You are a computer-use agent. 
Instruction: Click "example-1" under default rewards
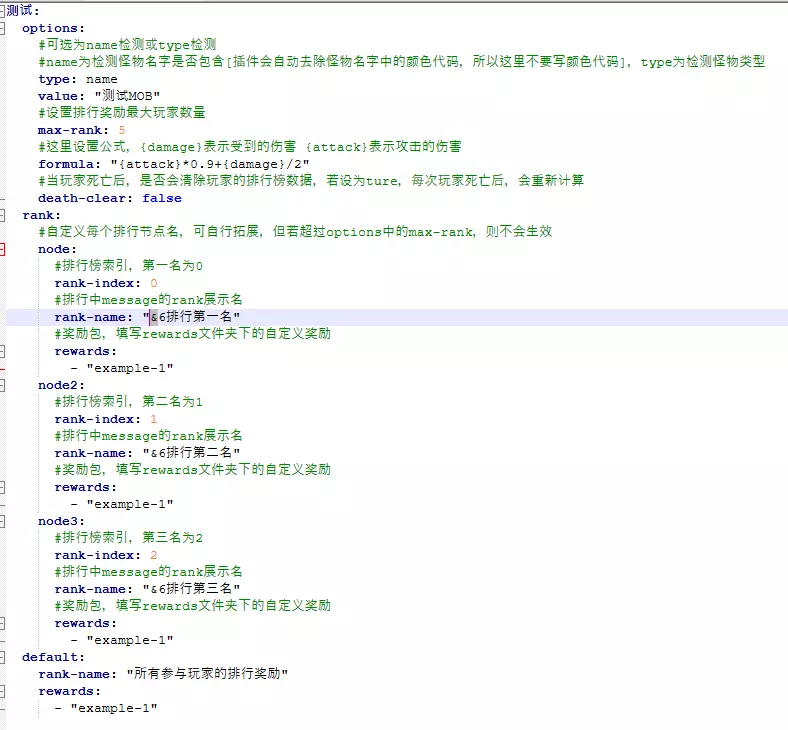[x=114, y=708]
